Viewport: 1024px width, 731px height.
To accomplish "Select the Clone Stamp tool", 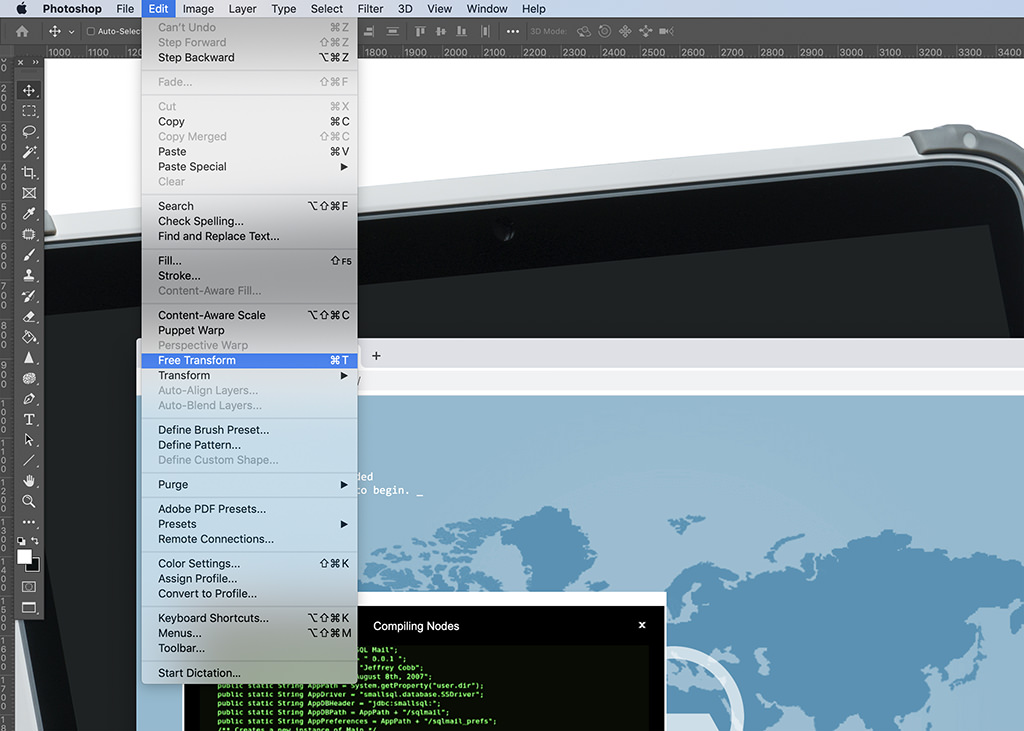I will pyautogui.click(x=29, y=275).
